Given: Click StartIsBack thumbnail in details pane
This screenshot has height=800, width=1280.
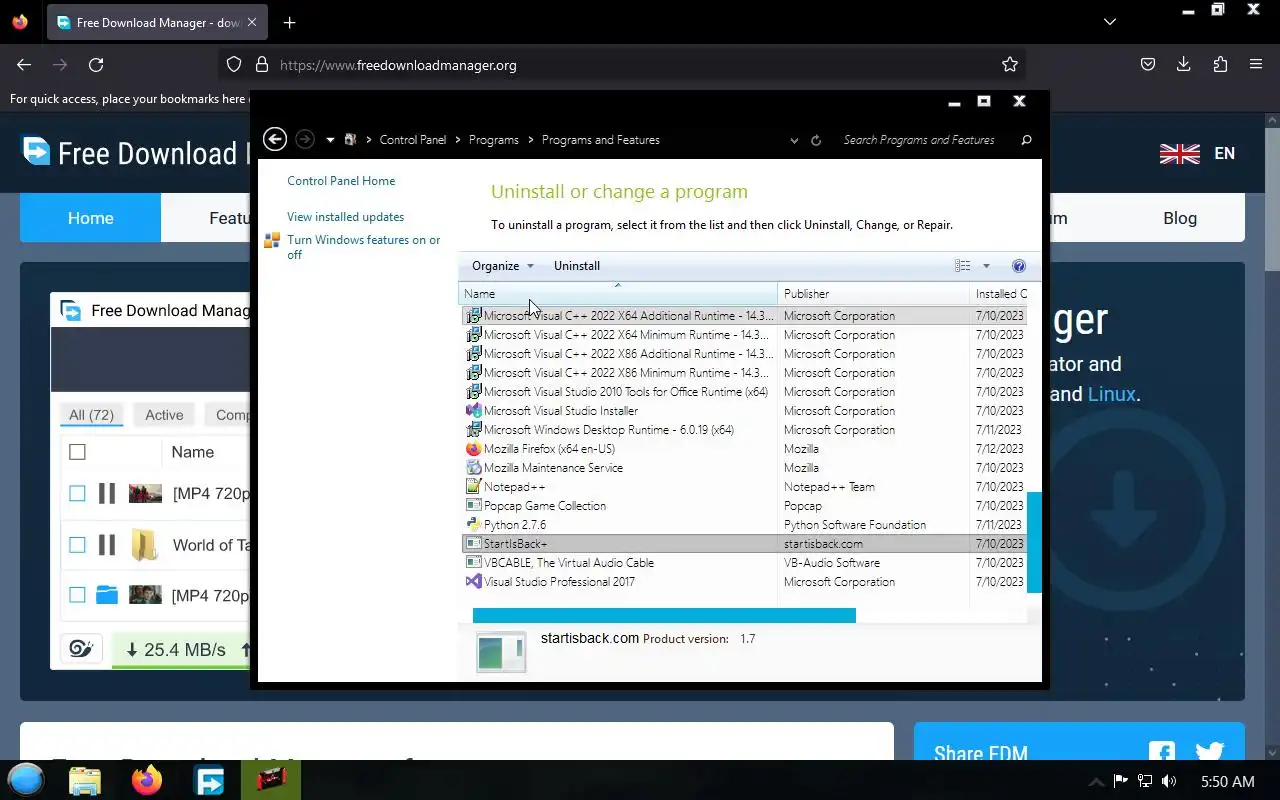Looking at the screenshot, I should pos(500,652).
